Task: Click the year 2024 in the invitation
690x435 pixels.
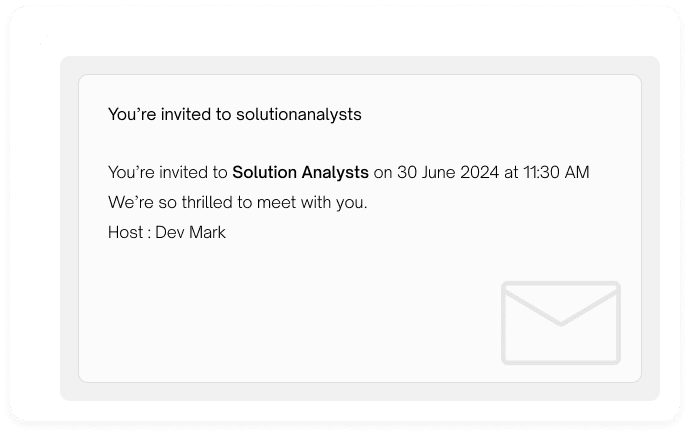Action: 479,172
